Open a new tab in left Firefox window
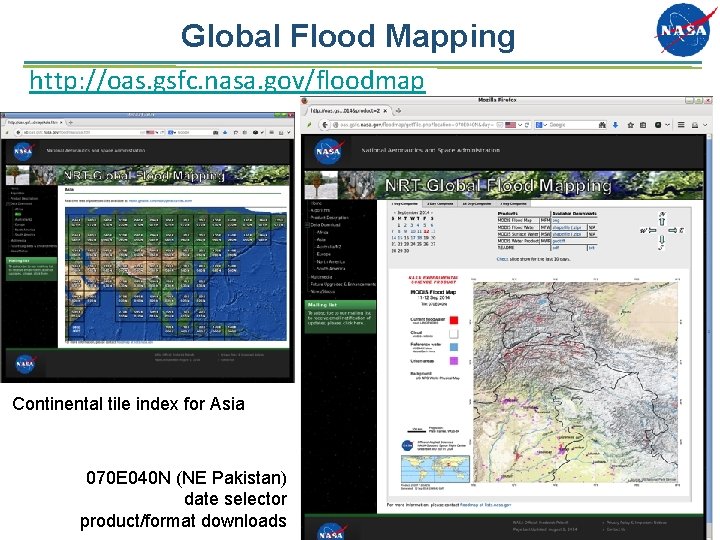 click(70, 123)
